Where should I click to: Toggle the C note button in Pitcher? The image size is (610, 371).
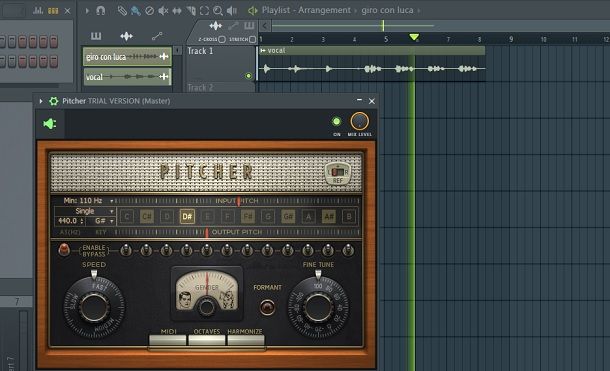point(127,217)
